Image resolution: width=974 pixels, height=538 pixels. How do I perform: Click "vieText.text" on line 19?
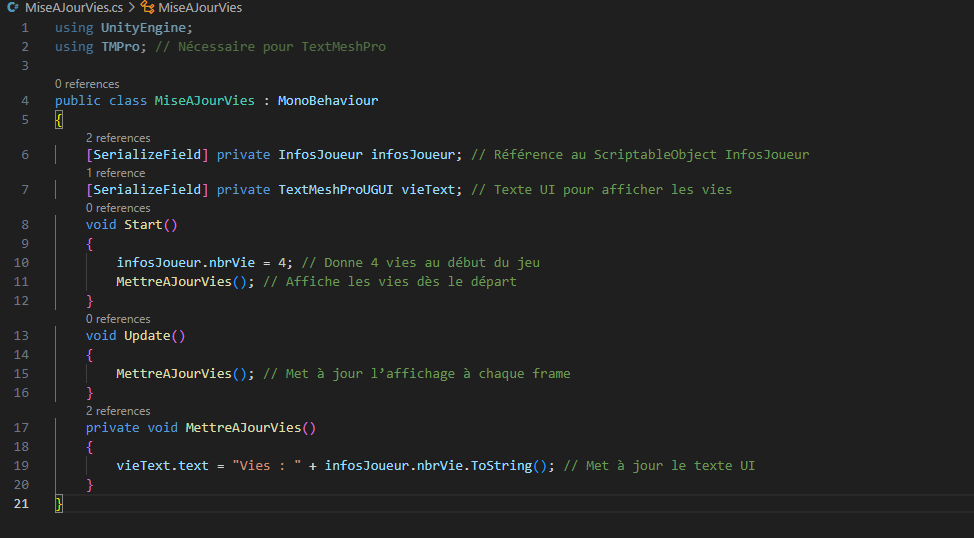point(163,465)
